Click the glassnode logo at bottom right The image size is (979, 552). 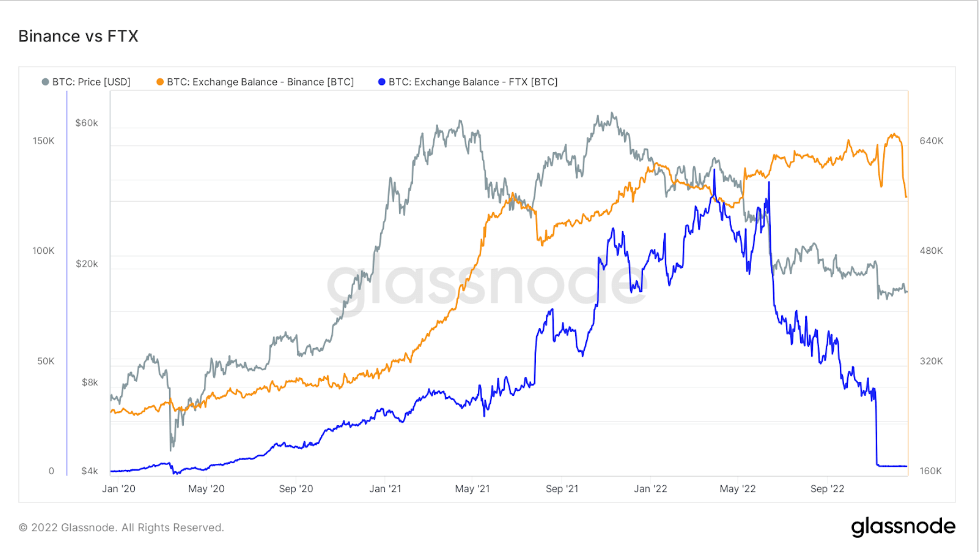pyautogui.click(x=904, y=526)
